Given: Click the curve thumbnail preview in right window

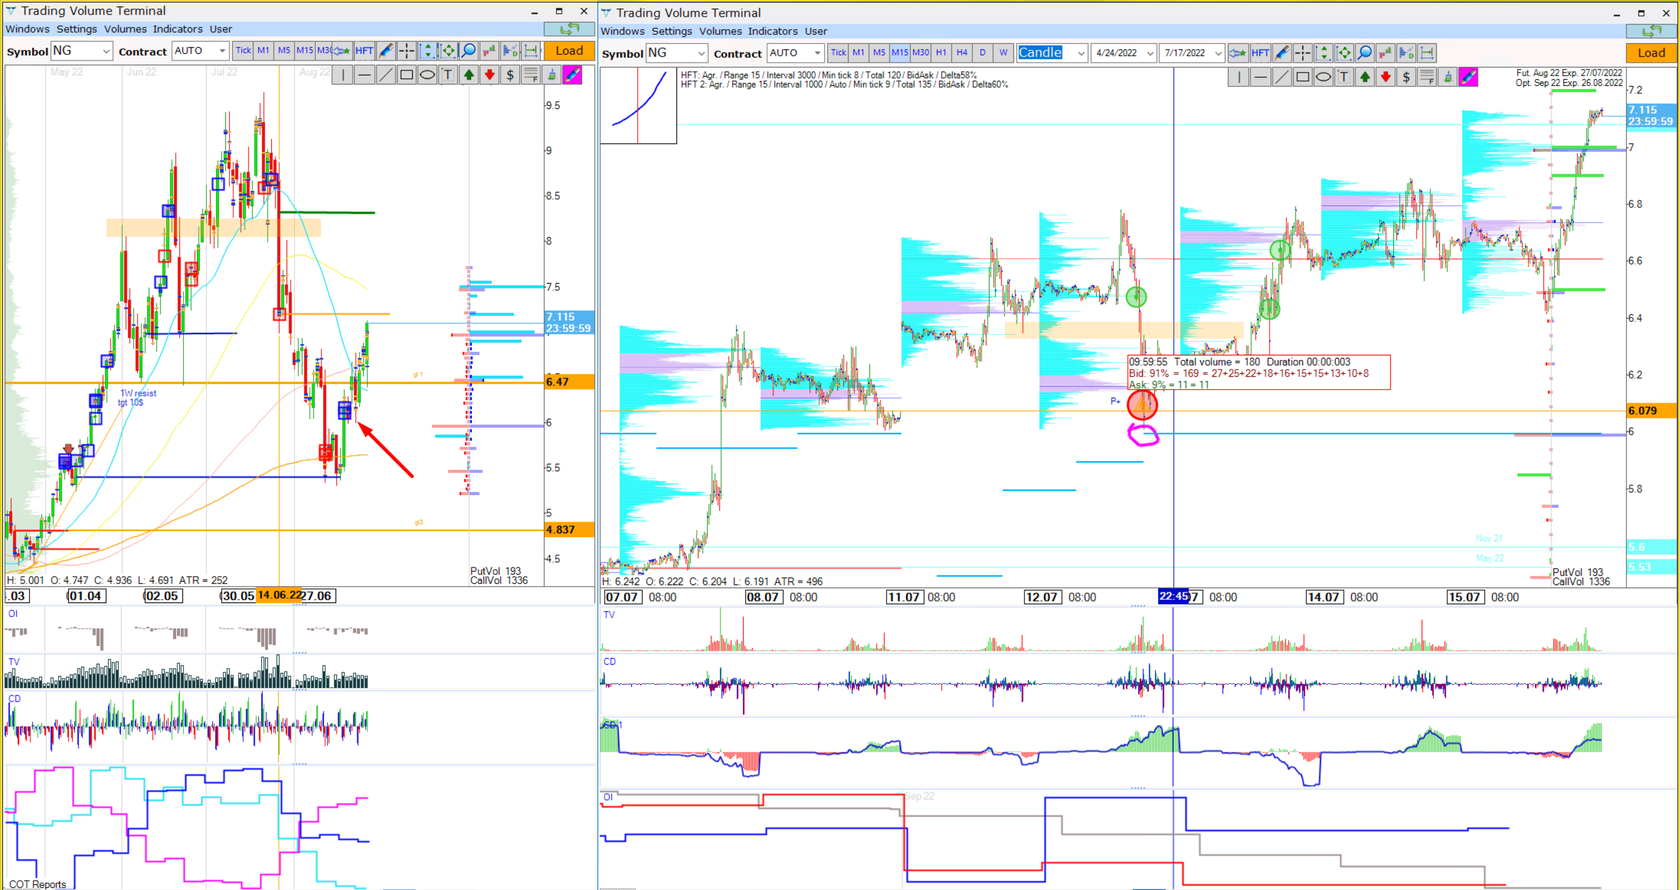Looking at the screenshot, I should [639, 106].
